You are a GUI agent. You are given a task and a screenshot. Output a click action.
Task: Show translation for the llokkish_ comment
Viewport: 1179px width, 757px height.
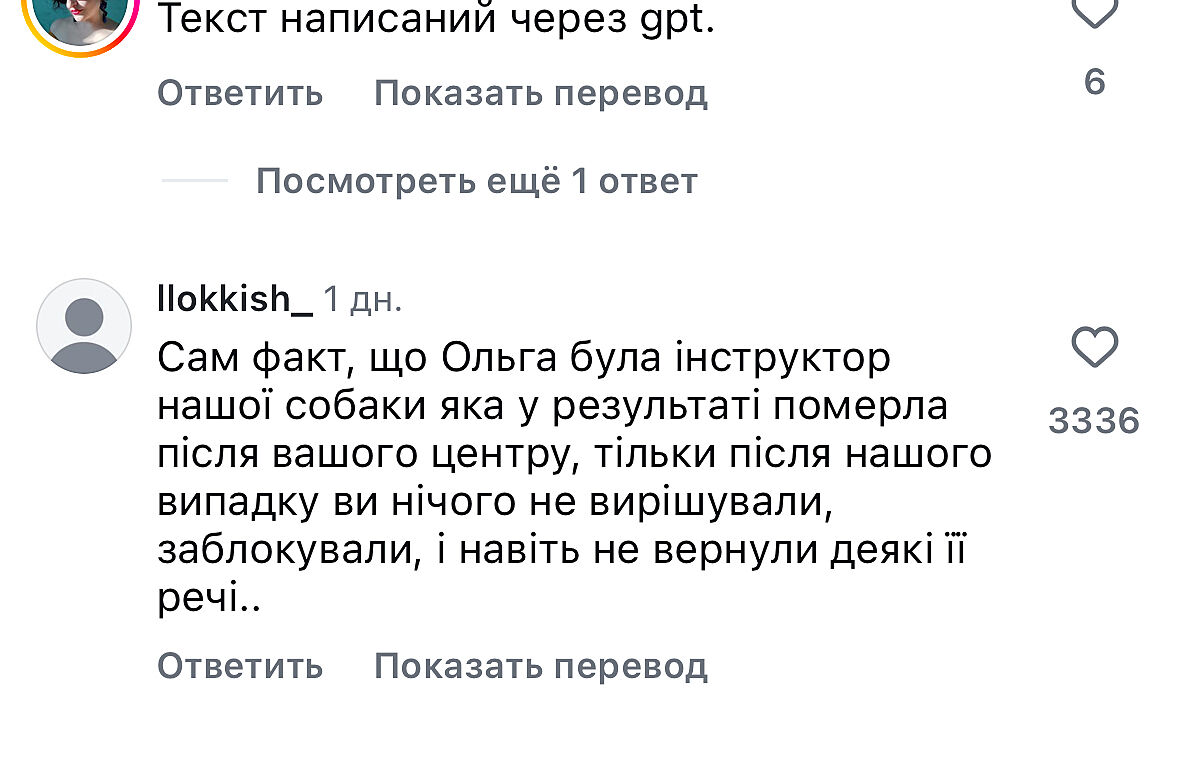click(540, 665)
